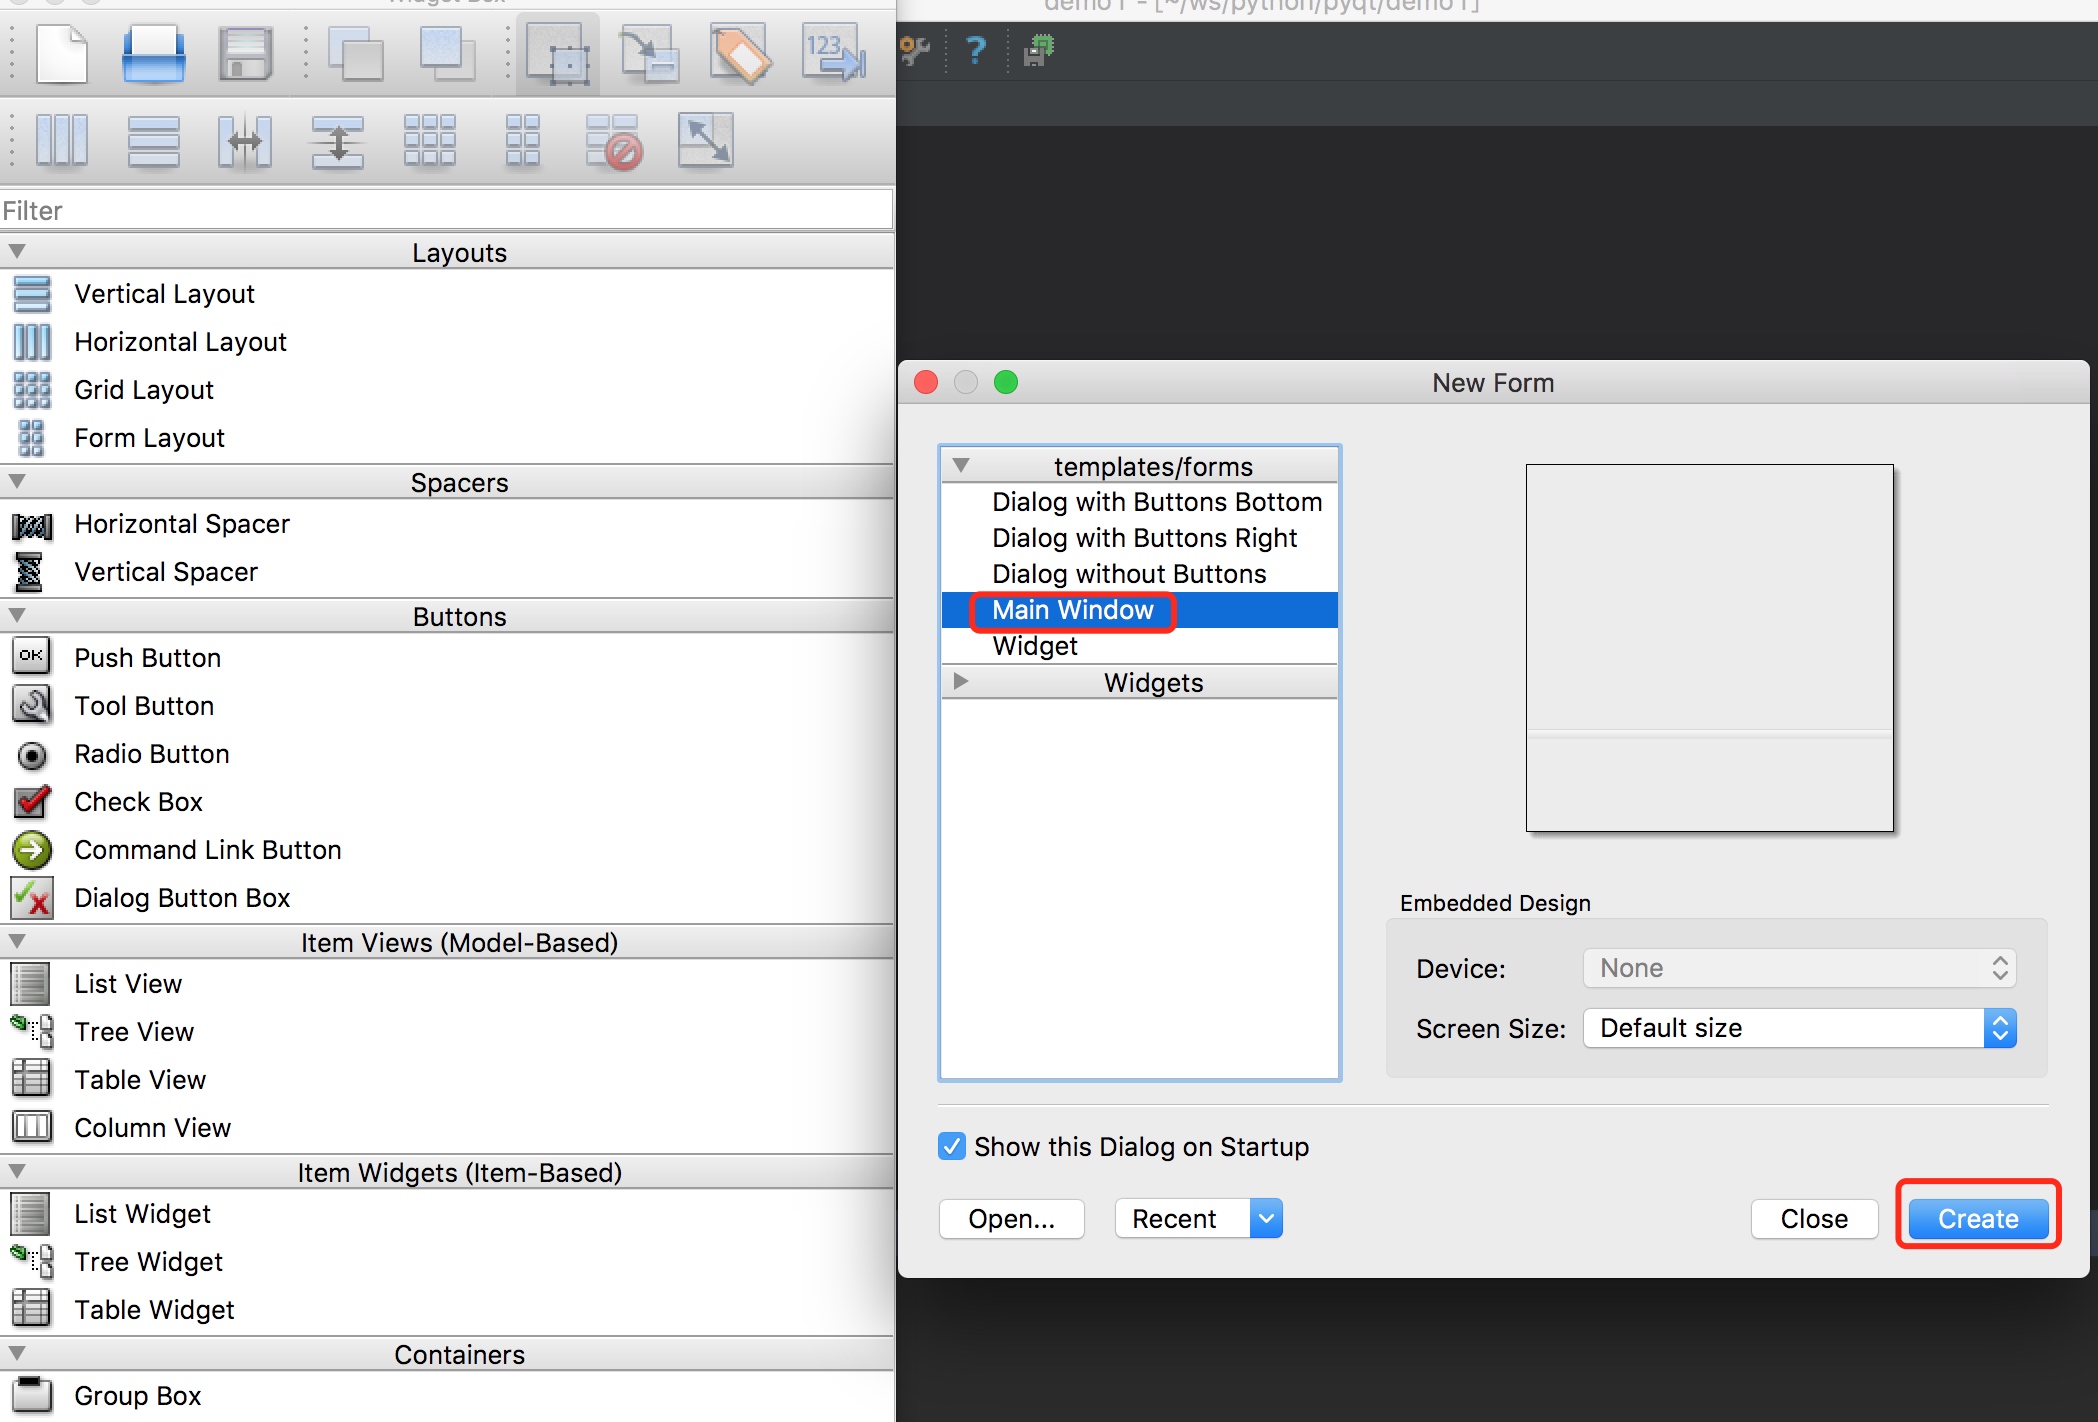Apply Lay Out Horizontally toolbar icon
2098x1422 pixels.
click(62, 140)
